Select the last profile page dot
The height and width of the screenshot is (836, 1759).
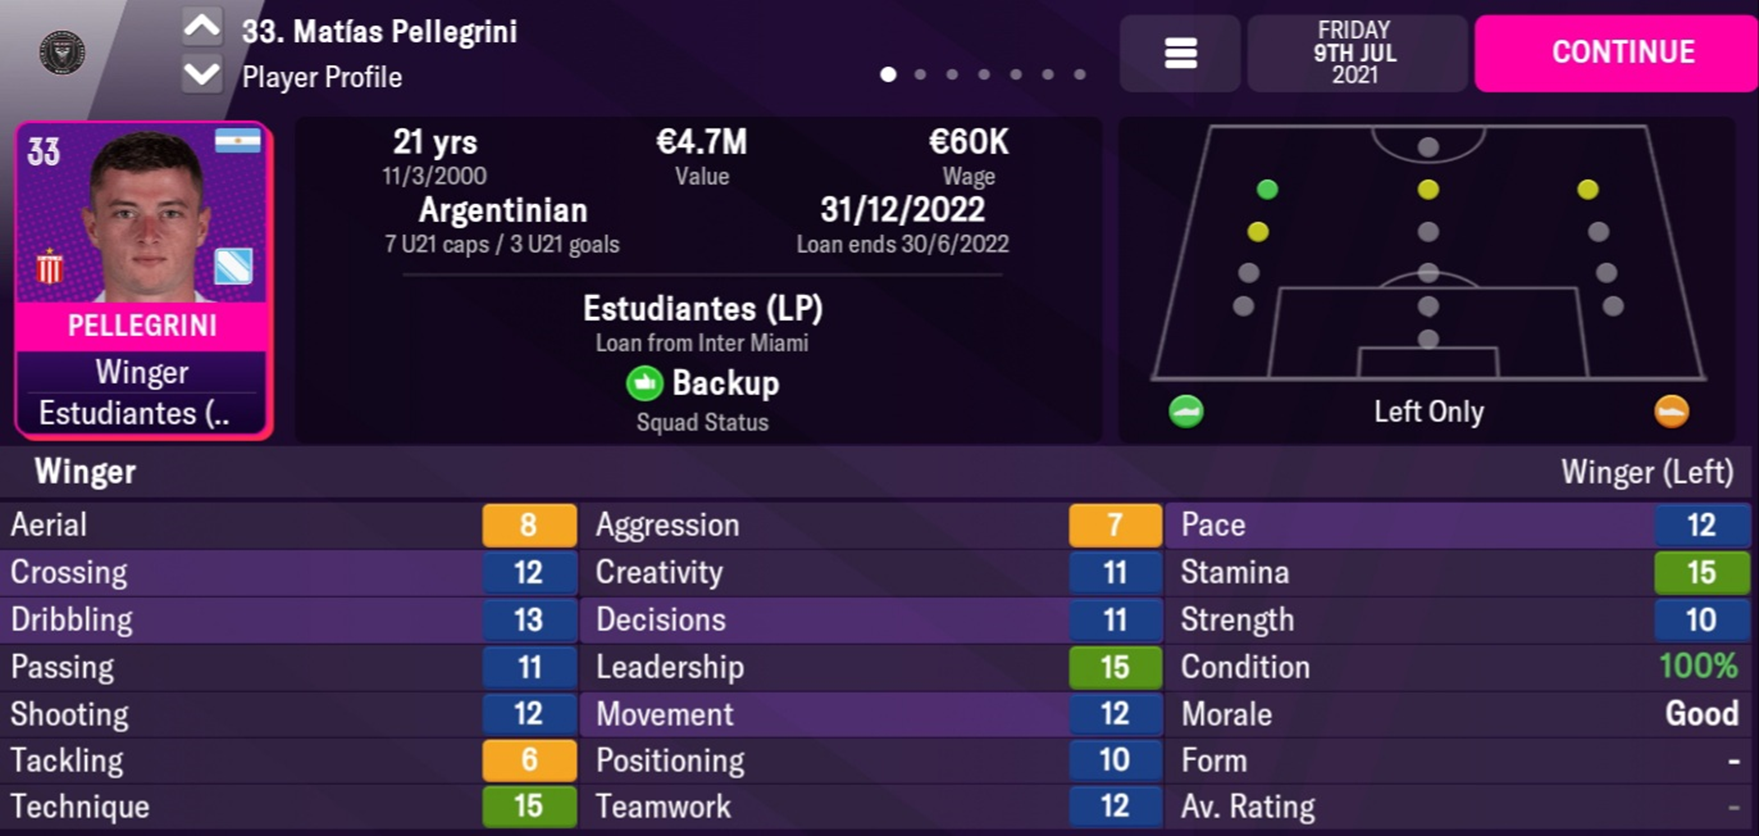[1079, 74]
